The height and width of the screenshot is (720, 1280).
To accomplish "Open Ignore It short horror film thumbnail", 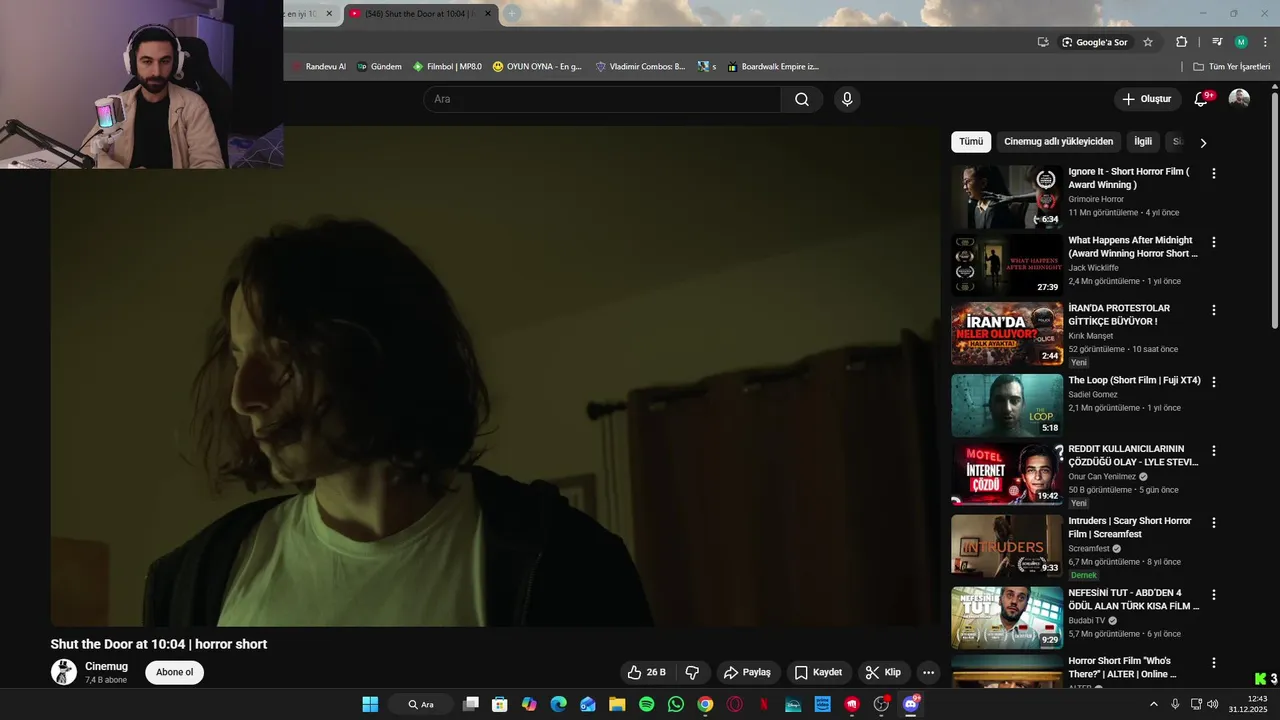I will click(1007, 197).
